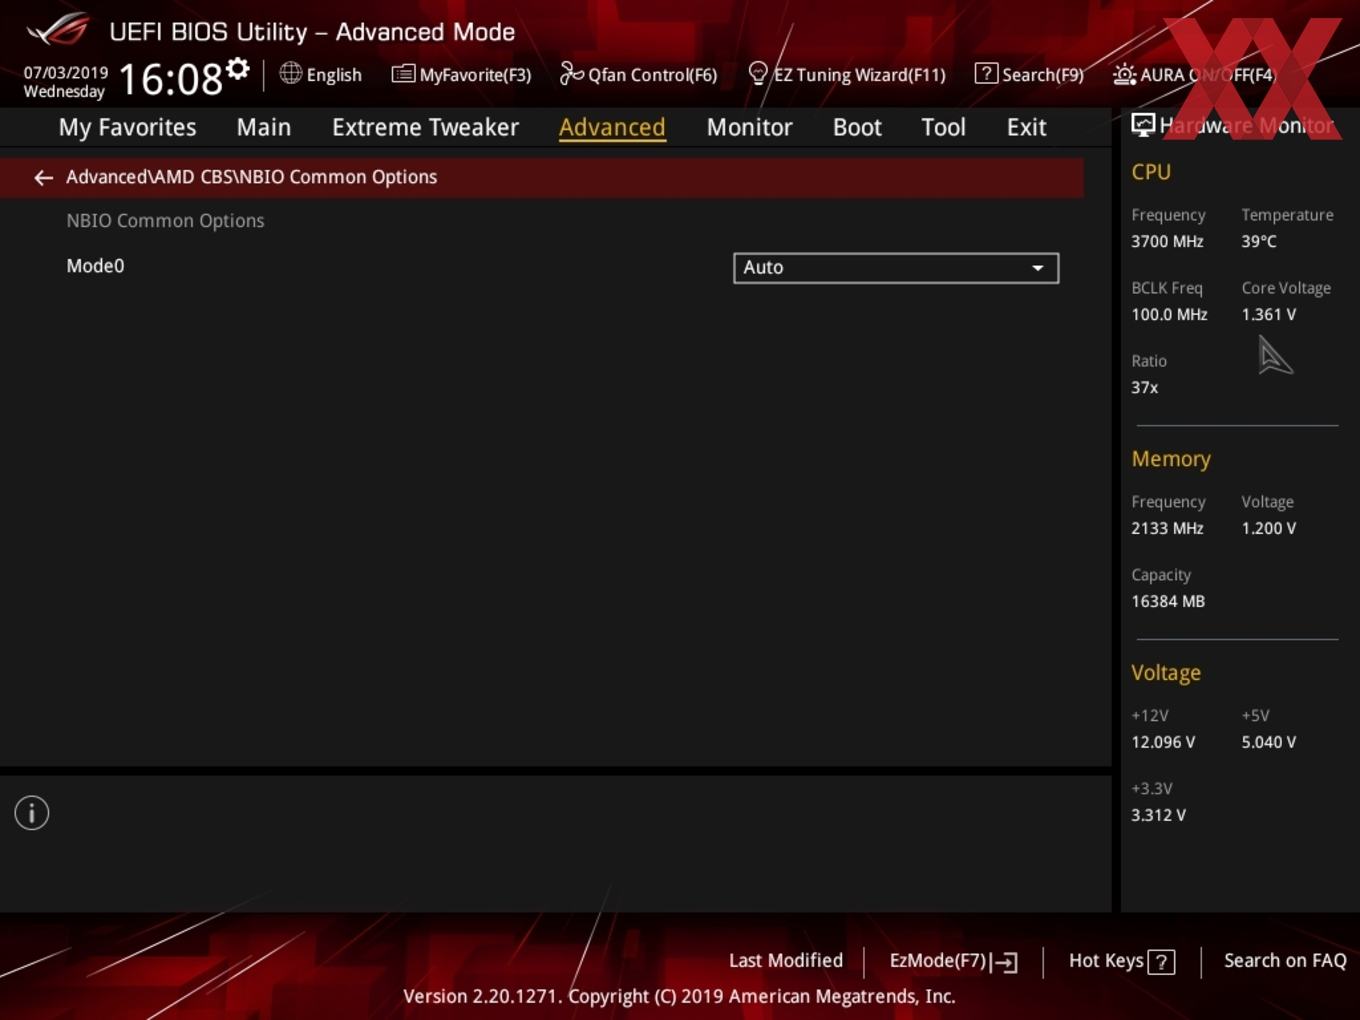Image resolution: width=1360 pixels, height=1020 pixels.
Task: Click Core Voltage value 1.361 V
Action: (x=1268, y=314)
